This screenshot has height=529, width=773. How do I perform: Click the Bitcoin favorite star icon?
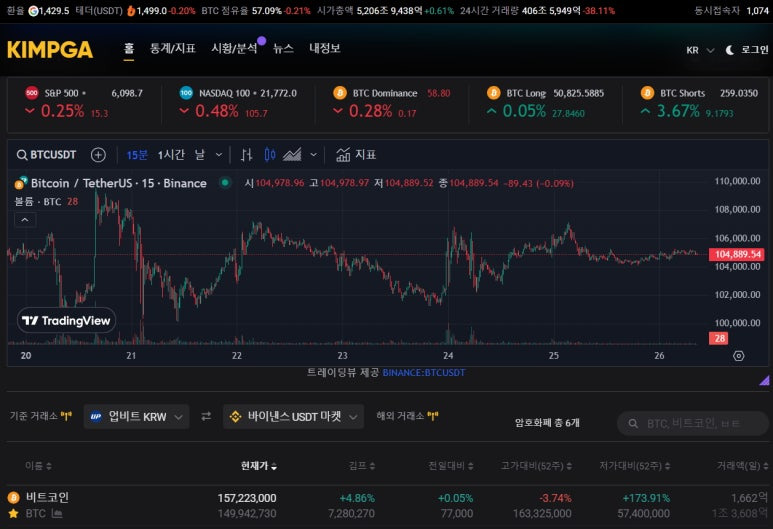[13, 514]
